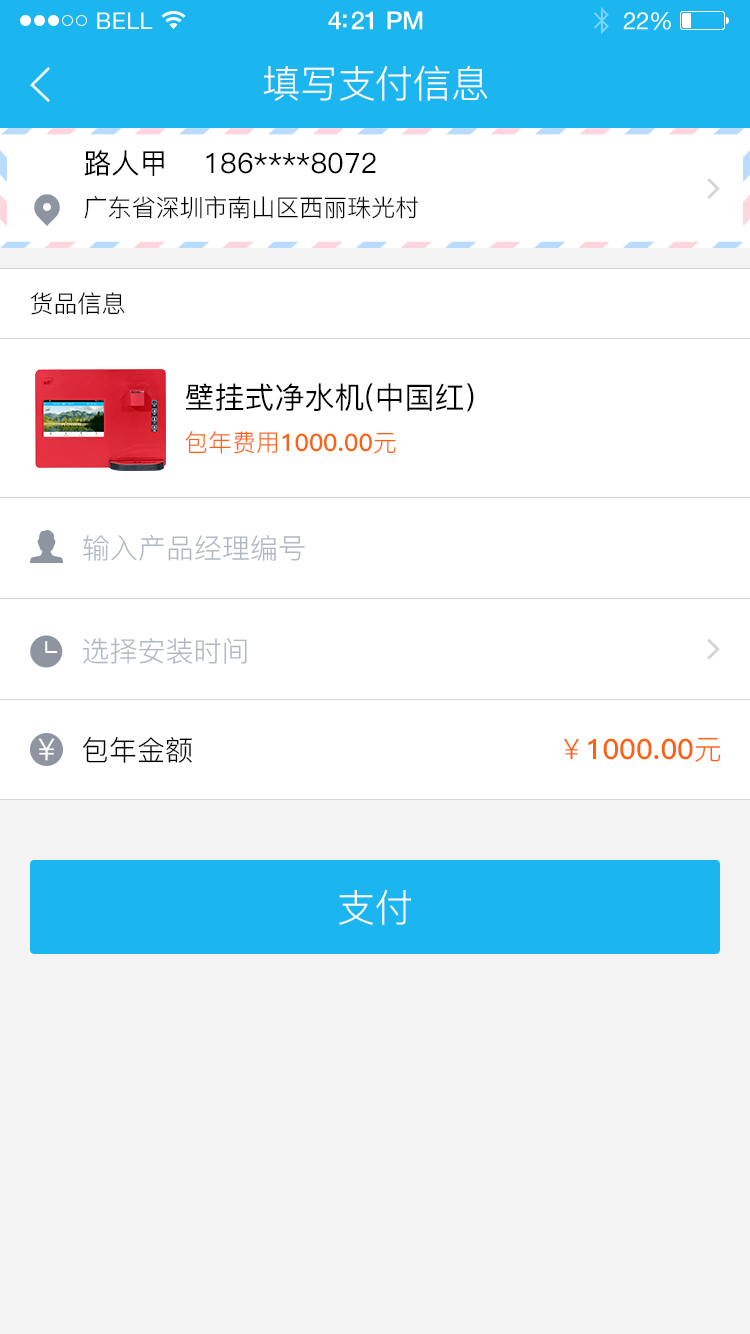Click the blue 支付 button
Screen dimensions: 750x1334
[x=375, y=907]
